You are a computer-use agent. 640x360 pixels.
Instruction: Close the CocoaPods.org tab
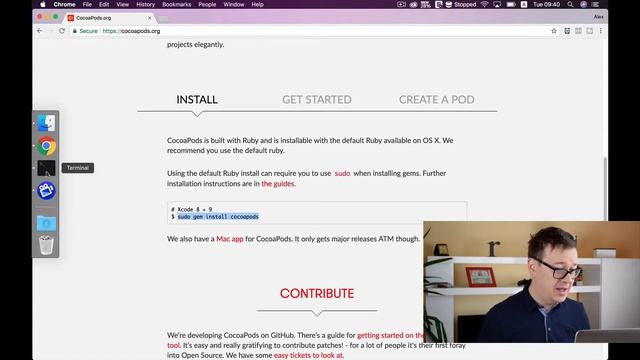150,18
